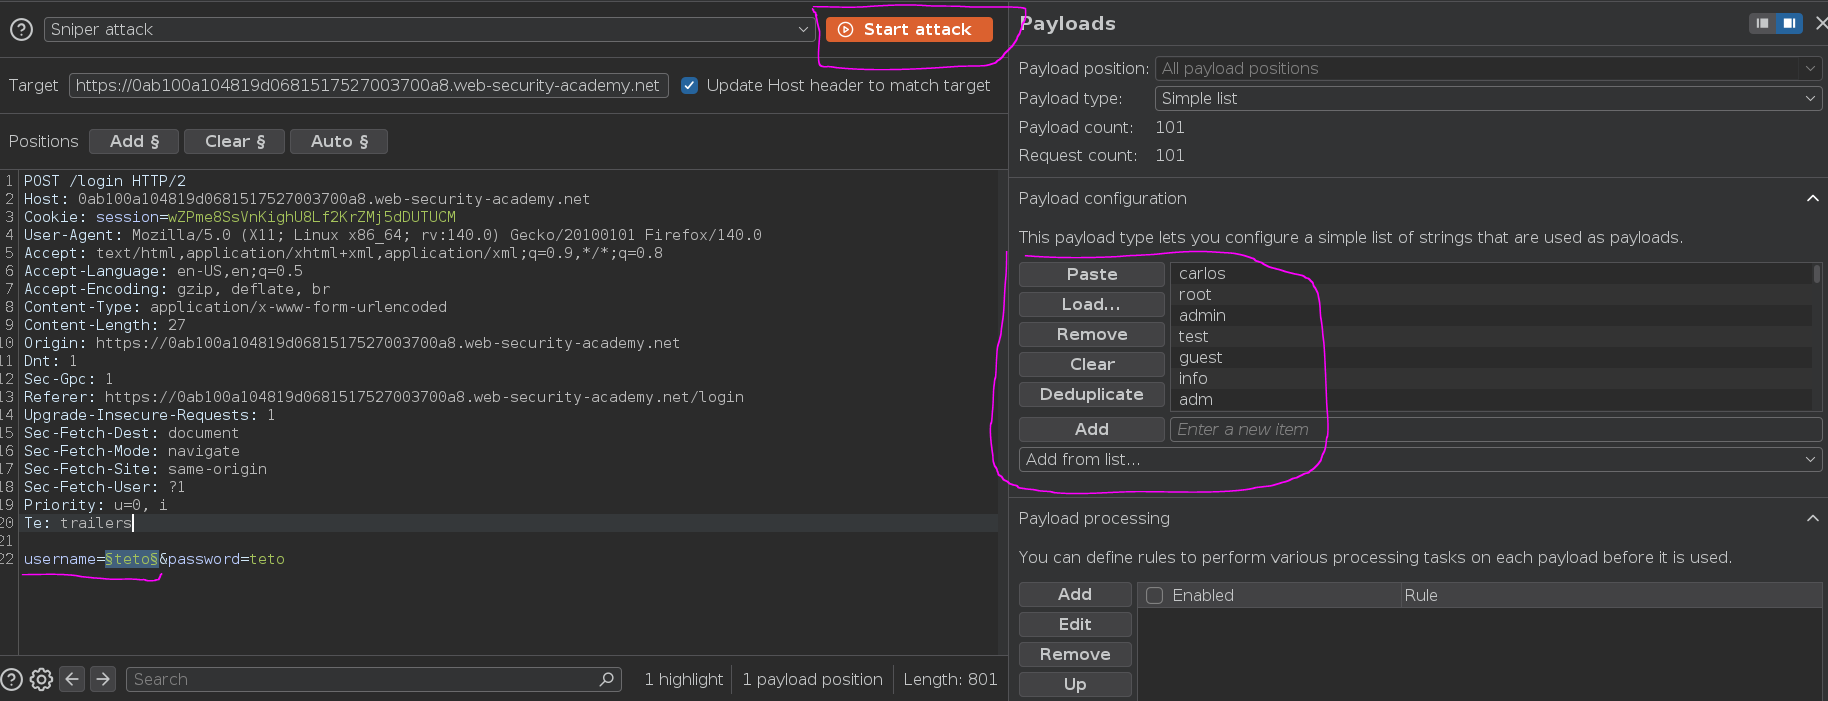Open editor settings via the gear icon

pyautogui.click(x=41, y=679)
